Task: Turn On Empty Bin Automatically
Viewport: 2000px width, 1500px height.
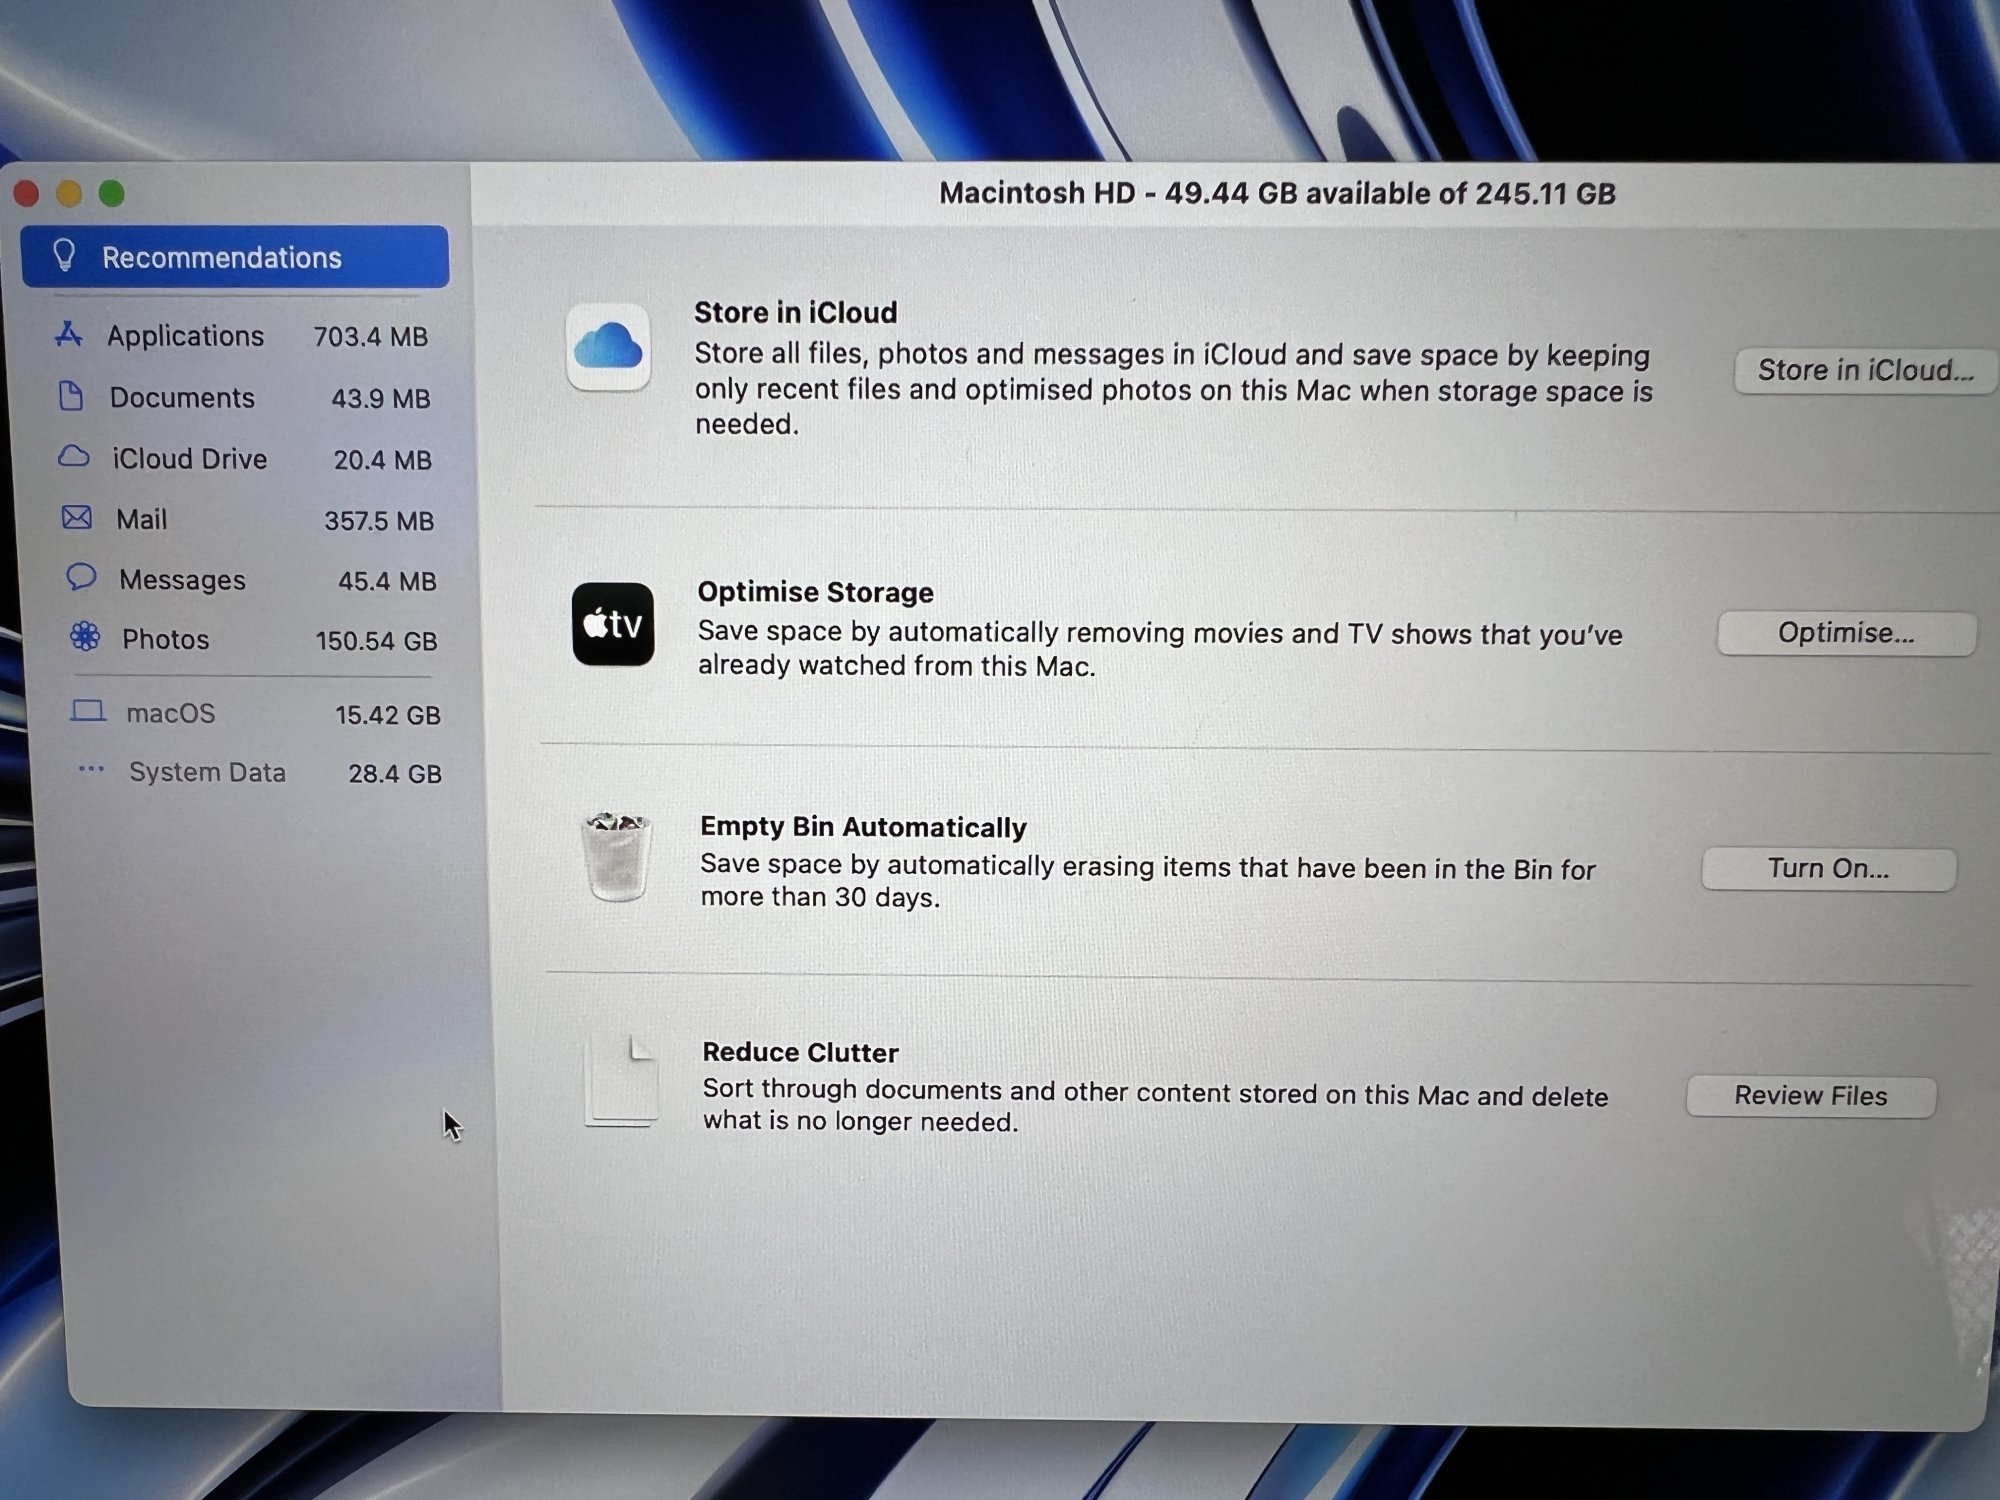Action: click(1828, 869)
